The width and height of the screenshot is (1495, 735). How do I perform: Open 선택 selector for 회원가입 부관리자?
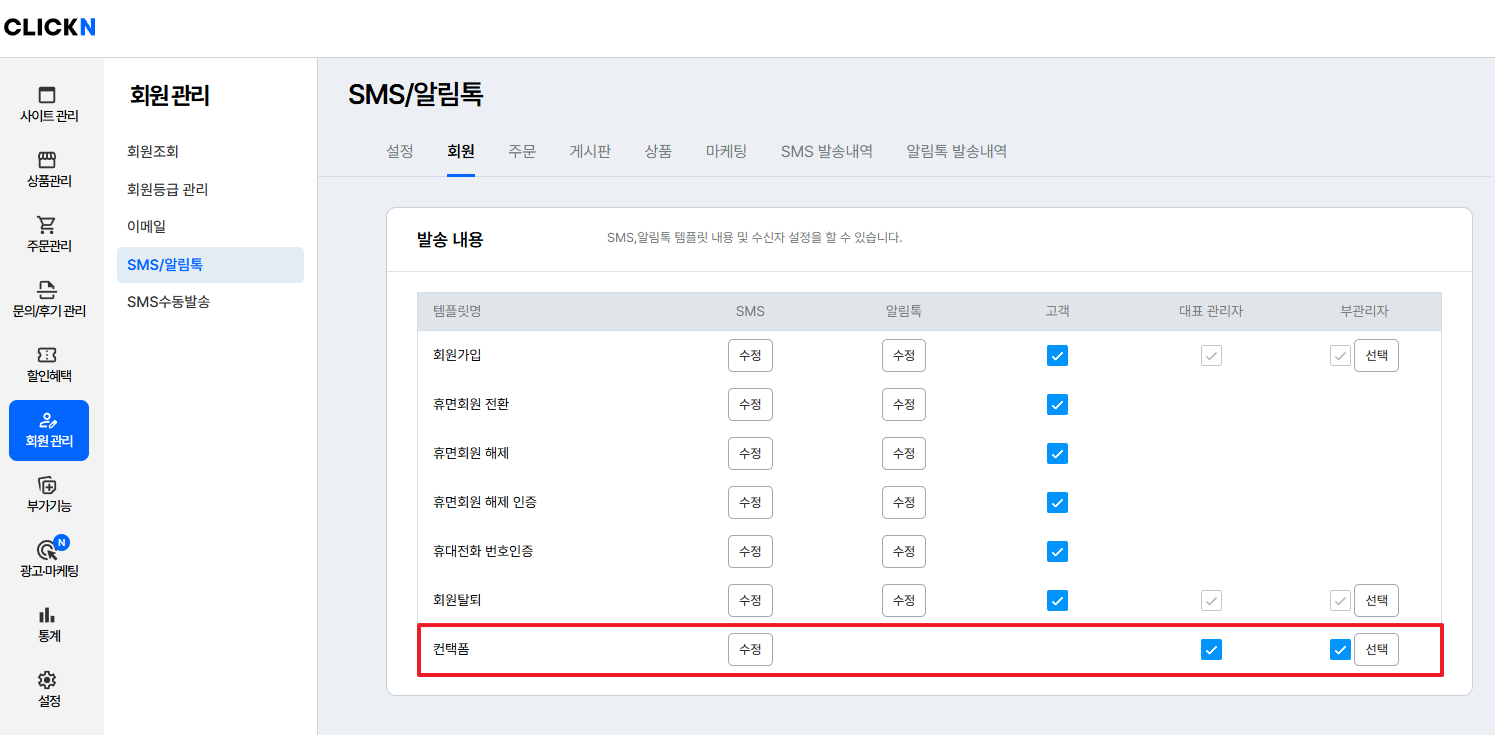pos(1376,355)
